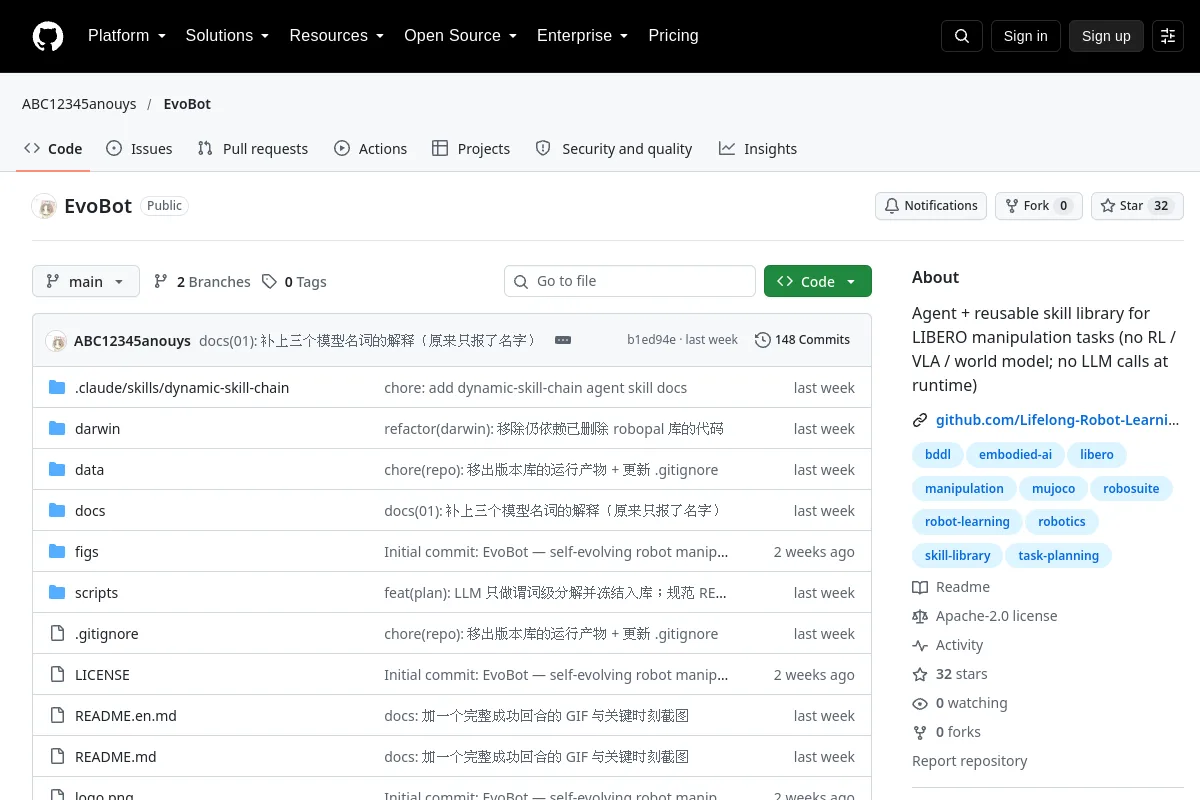Open the bddl topic tag
1200x800 pixels.
[x=938, y=454]
